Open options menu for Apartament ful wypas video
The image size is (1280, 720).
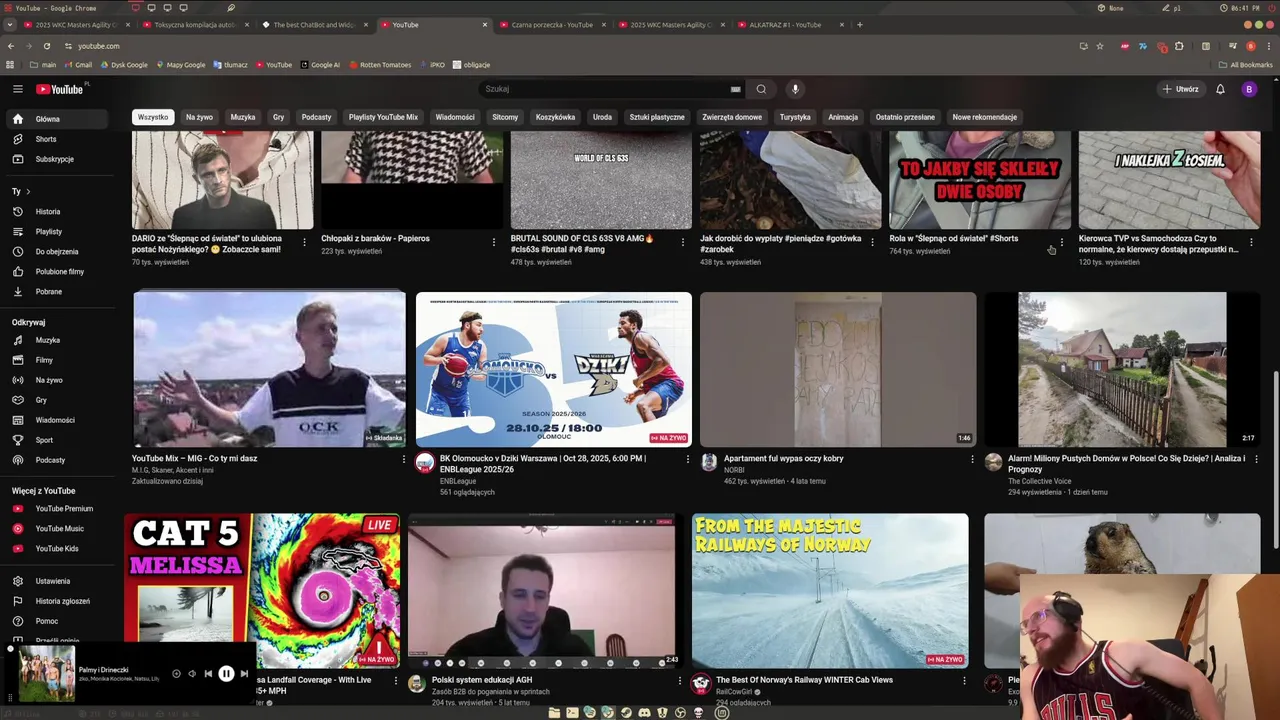coord(972,460)
